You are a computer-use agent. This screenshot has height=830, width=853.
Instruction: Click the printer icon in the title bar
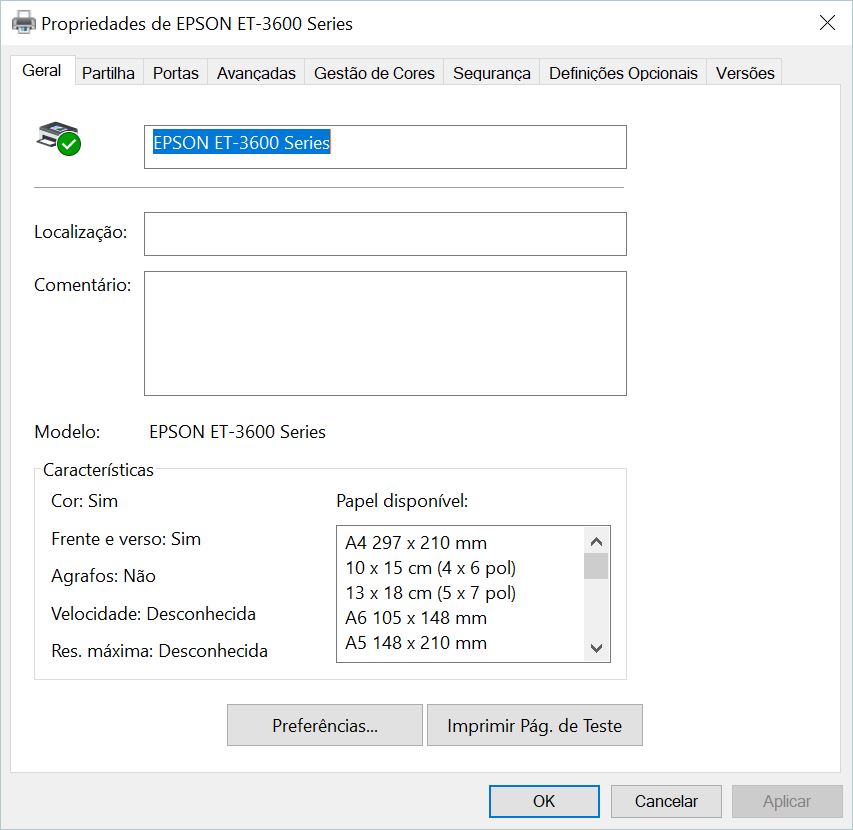click(x=23, y=23)
